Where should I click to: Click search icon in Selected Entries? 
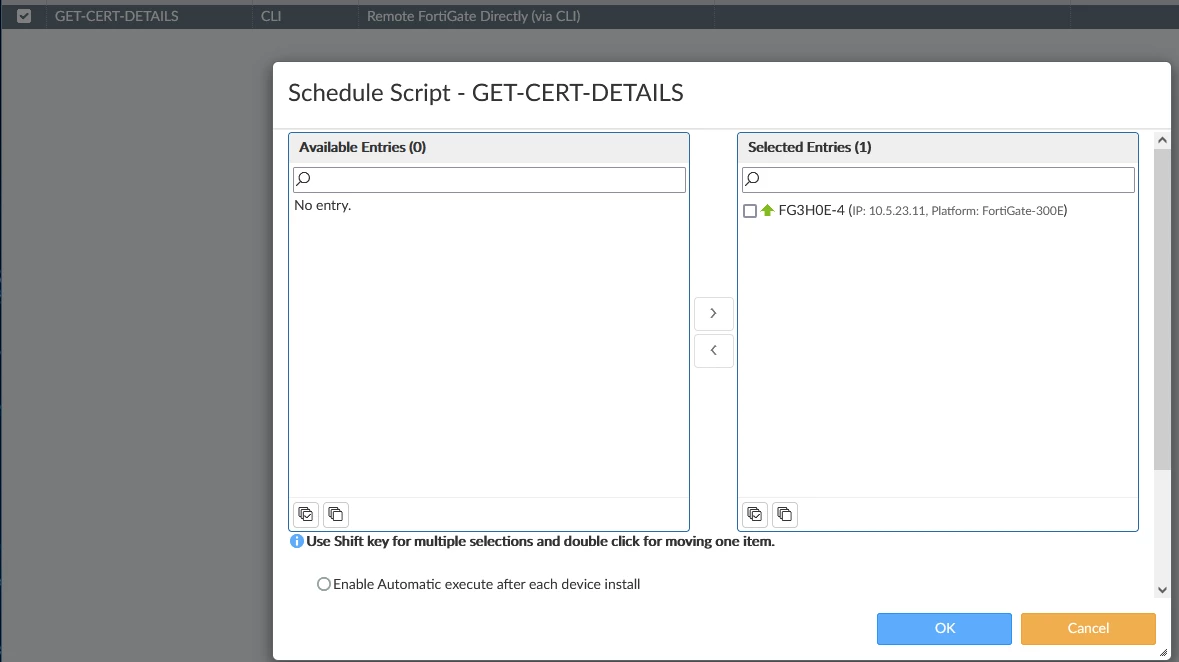[752, 178]
